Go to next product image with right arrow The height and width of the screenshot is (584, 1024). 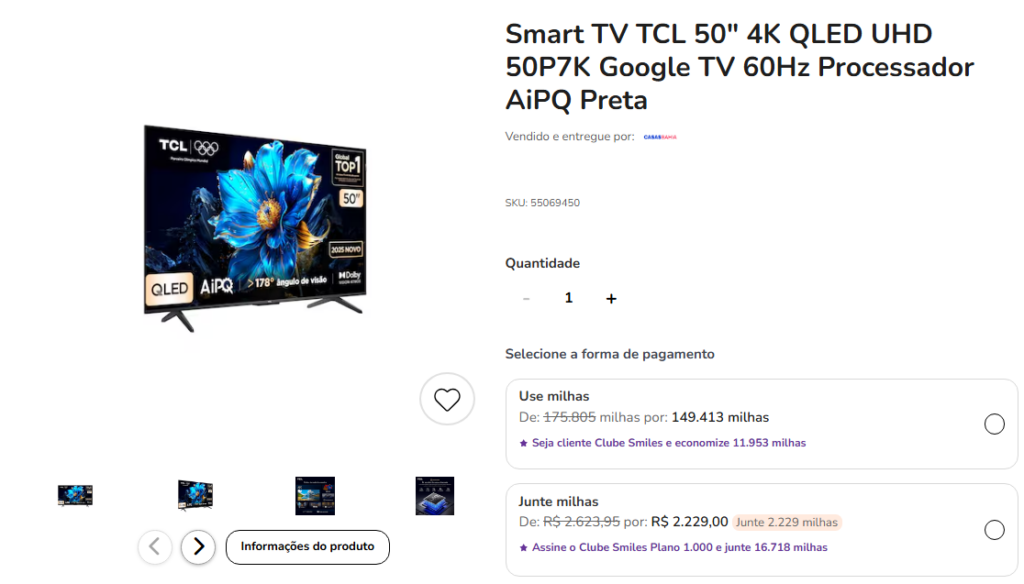pos(199,546)
